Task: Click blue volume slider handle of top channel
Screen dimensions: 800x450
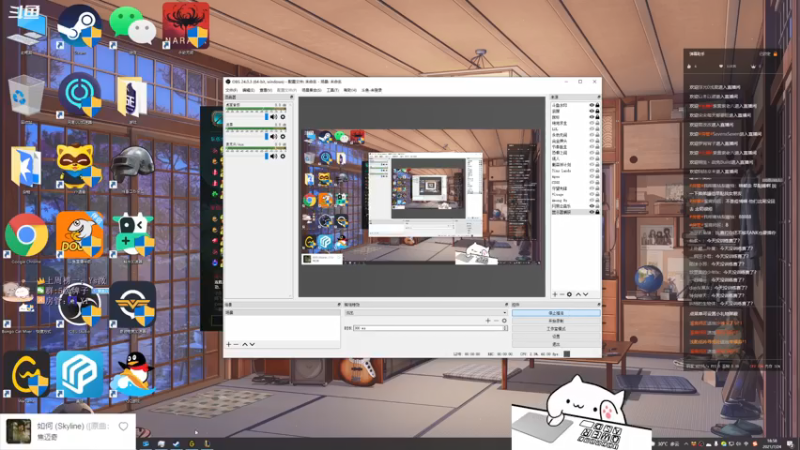Action: click(266, 117)
